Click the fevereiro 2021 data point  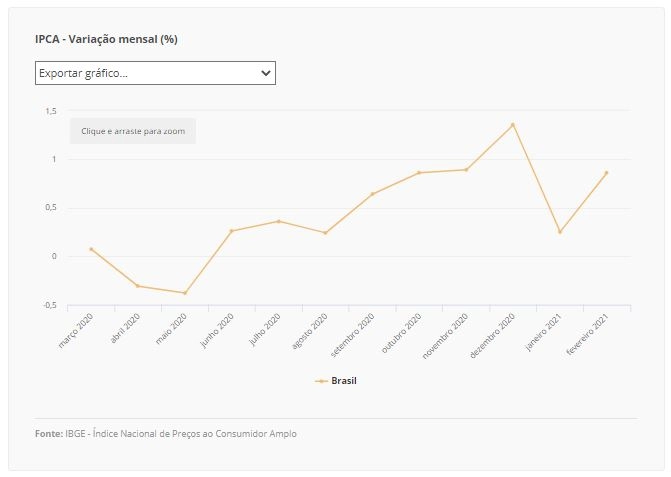(x=606, y=173)
